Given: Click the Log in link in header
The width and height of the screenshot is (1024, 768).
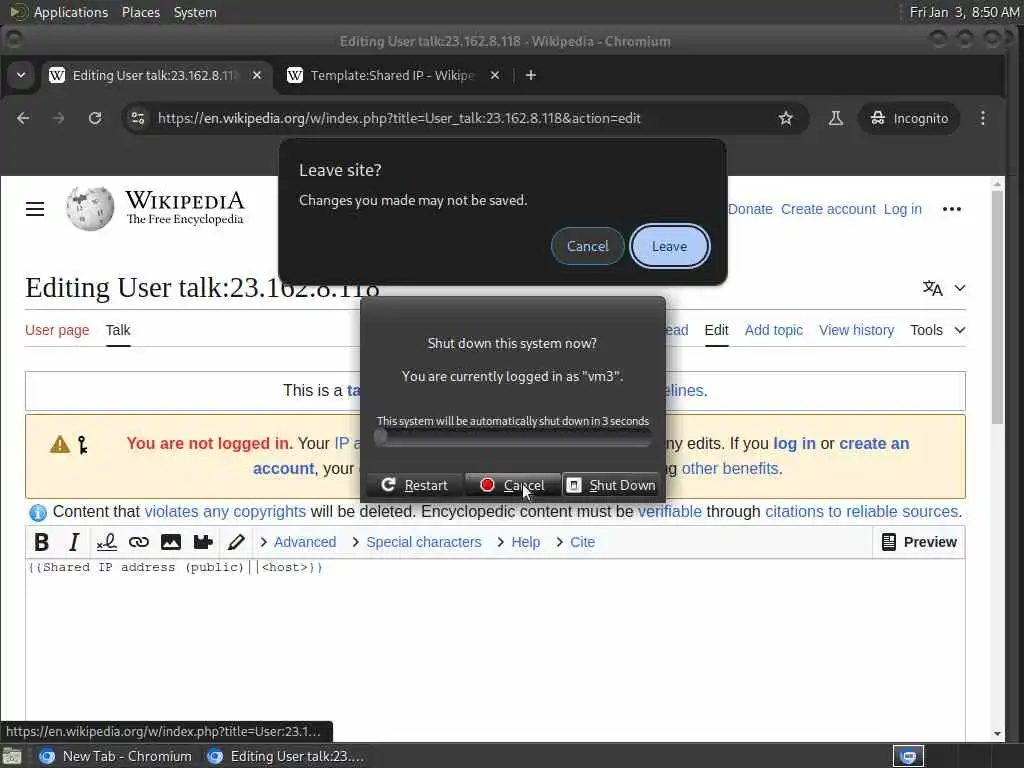Looking at the screenshot, I should click(903, 209).
